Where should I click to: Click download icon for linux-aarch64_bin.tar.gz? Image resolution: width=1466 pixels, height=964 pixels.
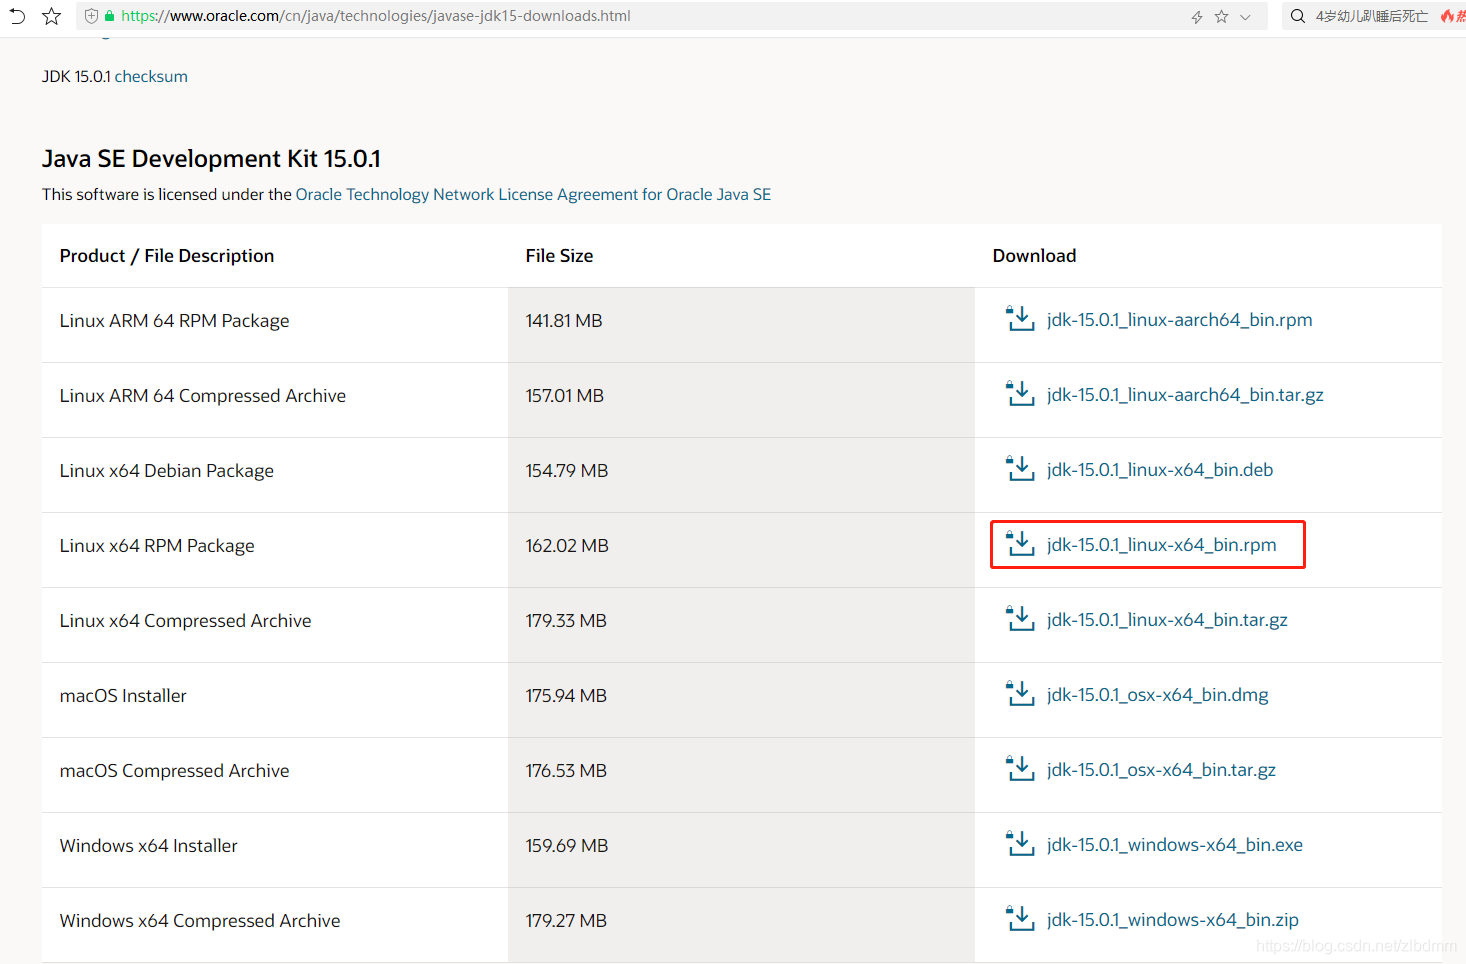coord(1020,394)
